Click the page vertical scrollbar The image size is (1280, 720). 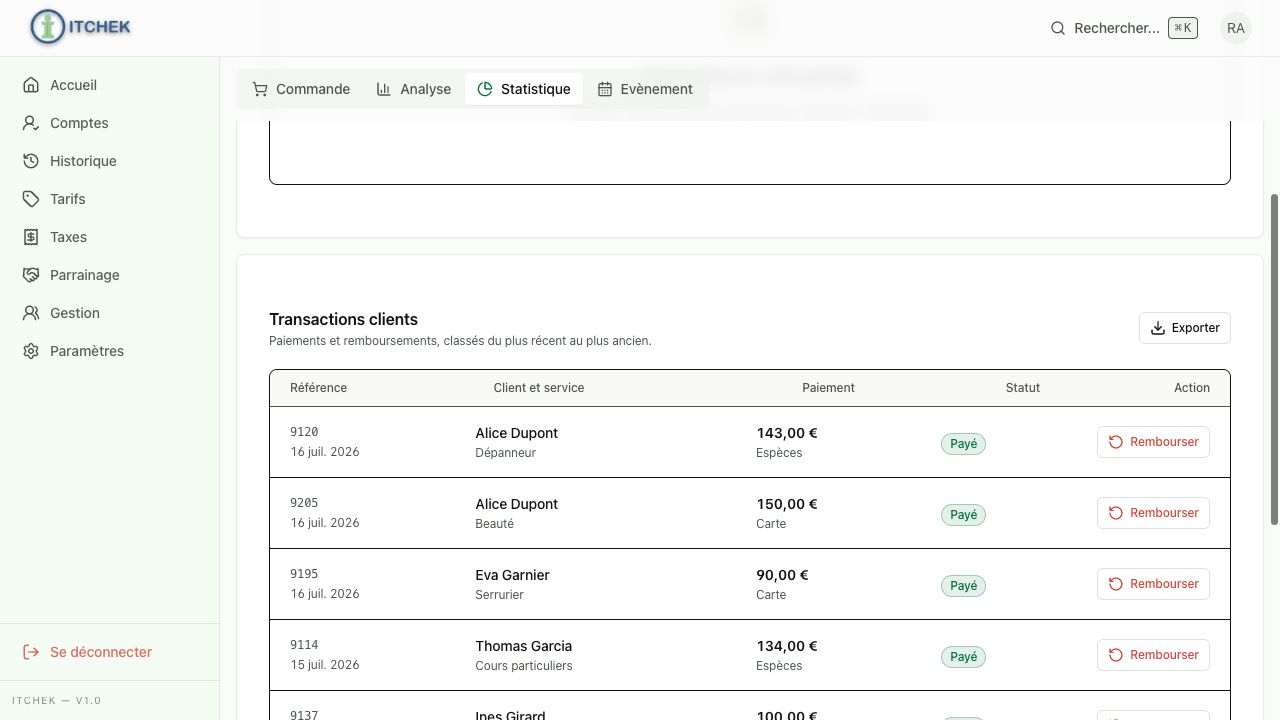click(1274, 358)
